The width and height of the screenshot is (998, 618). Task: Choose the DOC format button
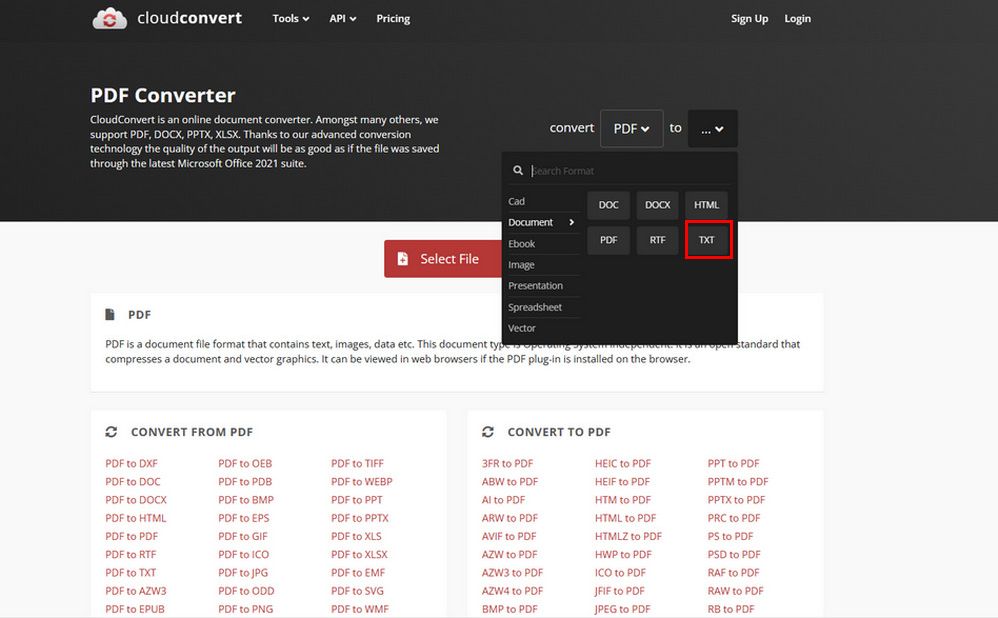pos(608,205)
